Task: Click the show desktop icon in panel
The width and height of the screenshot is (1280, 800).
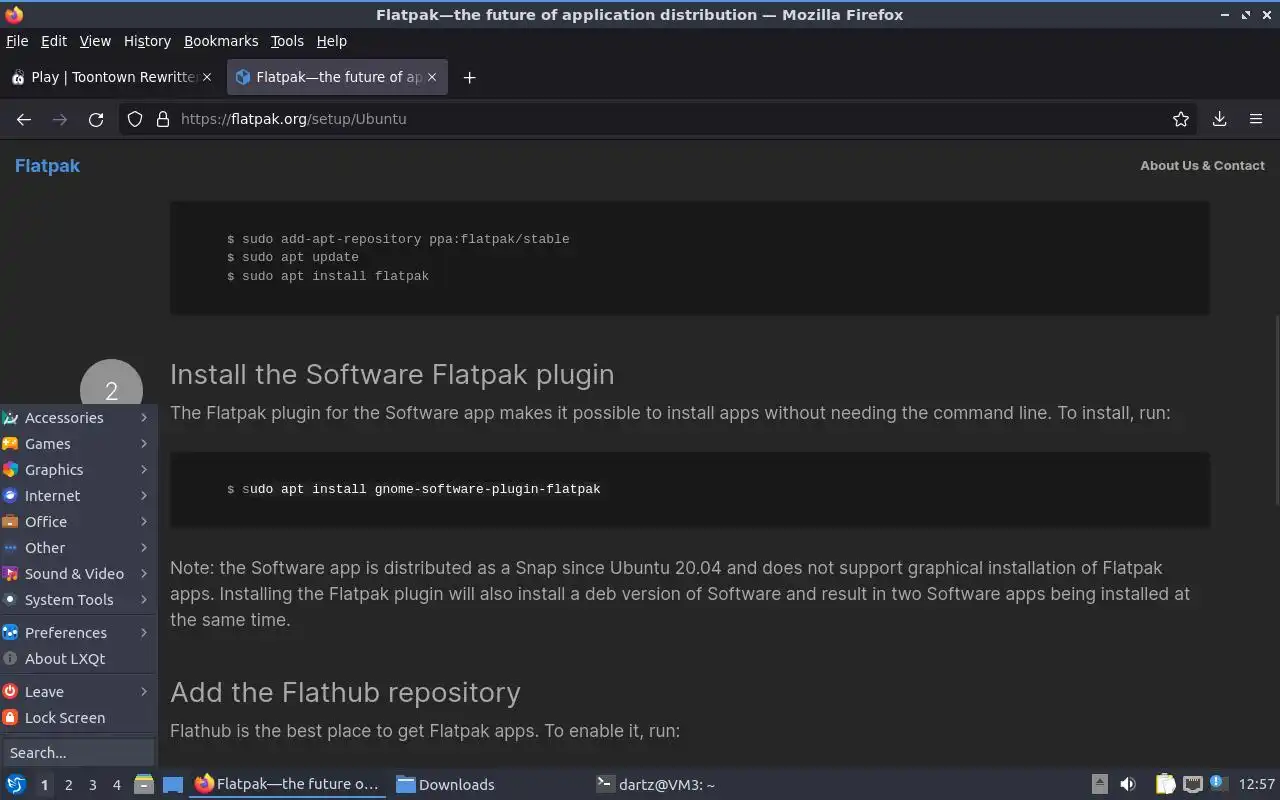Action: tap(173, 784)
